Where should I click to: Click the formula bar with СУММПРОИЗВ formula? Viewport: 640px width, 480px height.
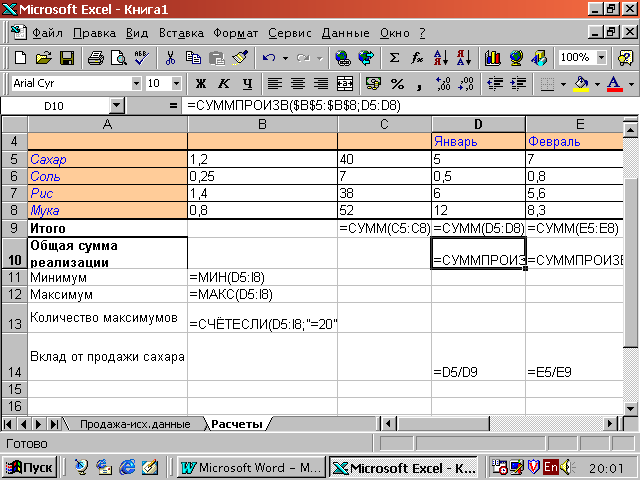tap(412, 106)
